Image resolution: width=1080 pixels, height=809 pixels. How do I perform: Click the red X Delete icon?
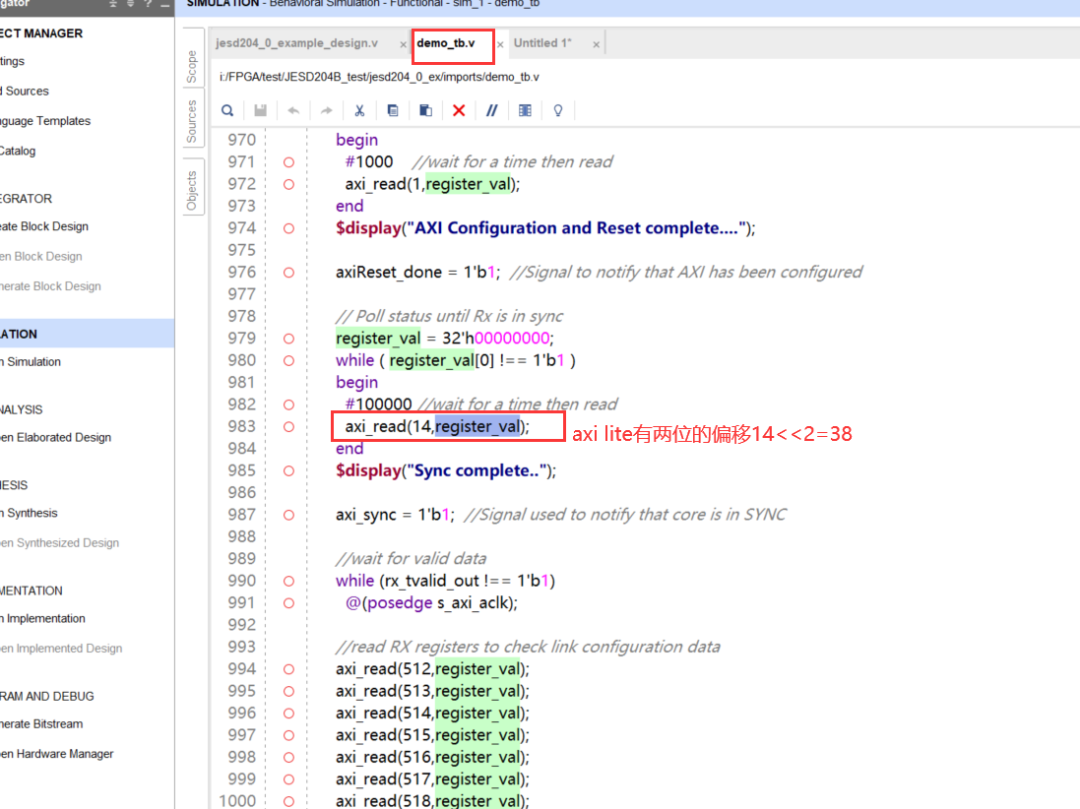point(459,110)
